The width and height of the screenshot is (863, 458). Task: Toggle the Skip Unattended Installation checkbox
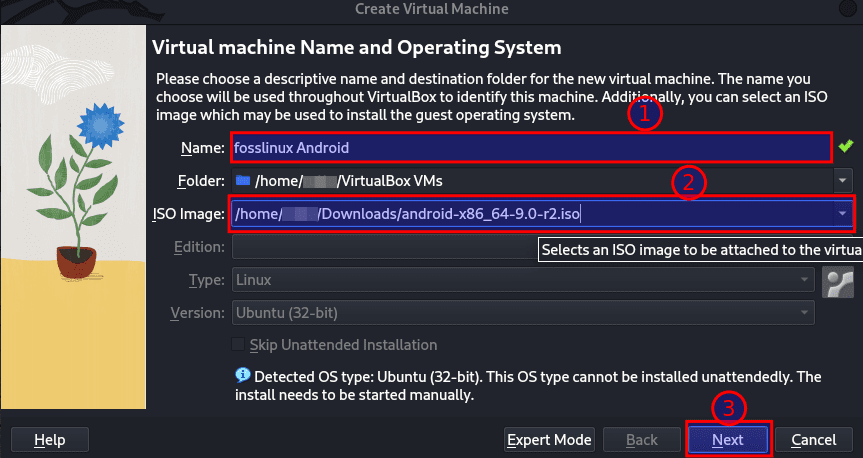coord(238,345)
